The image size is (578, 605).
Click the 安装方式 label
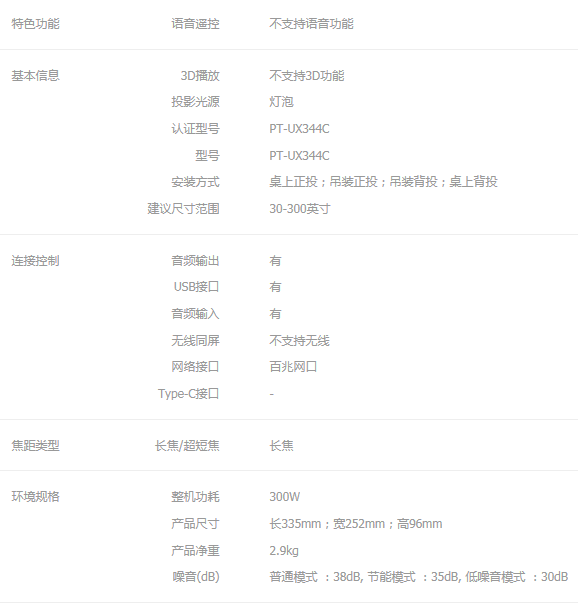tap(195, 182)
